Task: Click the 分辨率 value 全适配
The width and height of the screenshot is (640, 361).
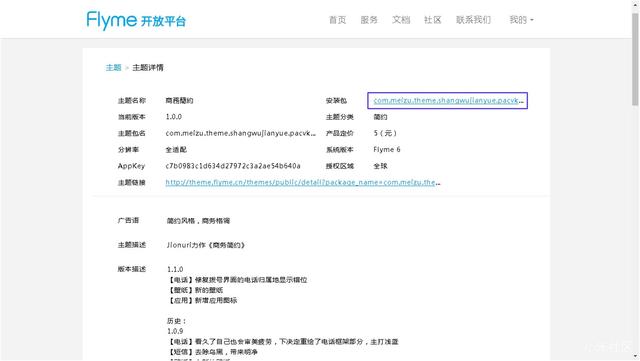Action: pyautogui.click(x=176, y=149)
